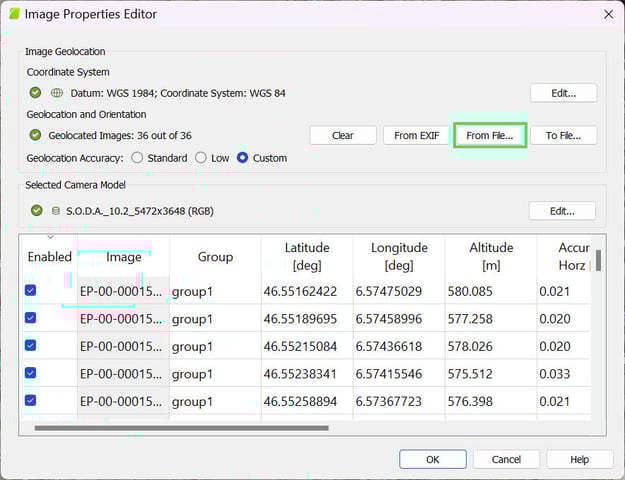625x480 pixels.
Task: Cancel the Image Properties Editor
Action: tap(506, 460)
